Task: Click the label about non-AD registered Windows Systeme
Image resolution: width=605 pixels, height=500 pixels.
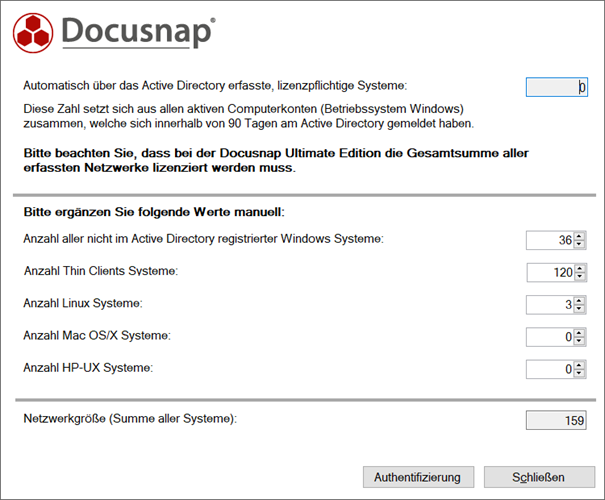Action: point(203,239)
